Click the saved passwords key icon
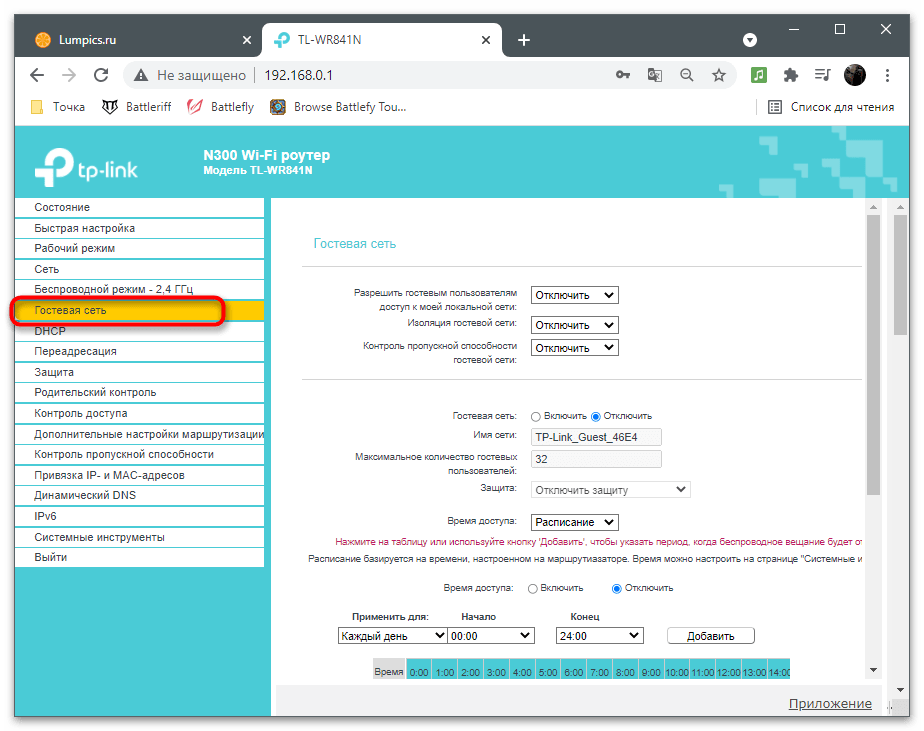Image resolution: width=924 pixels, height=731 pixels. [x=622, y=75]
